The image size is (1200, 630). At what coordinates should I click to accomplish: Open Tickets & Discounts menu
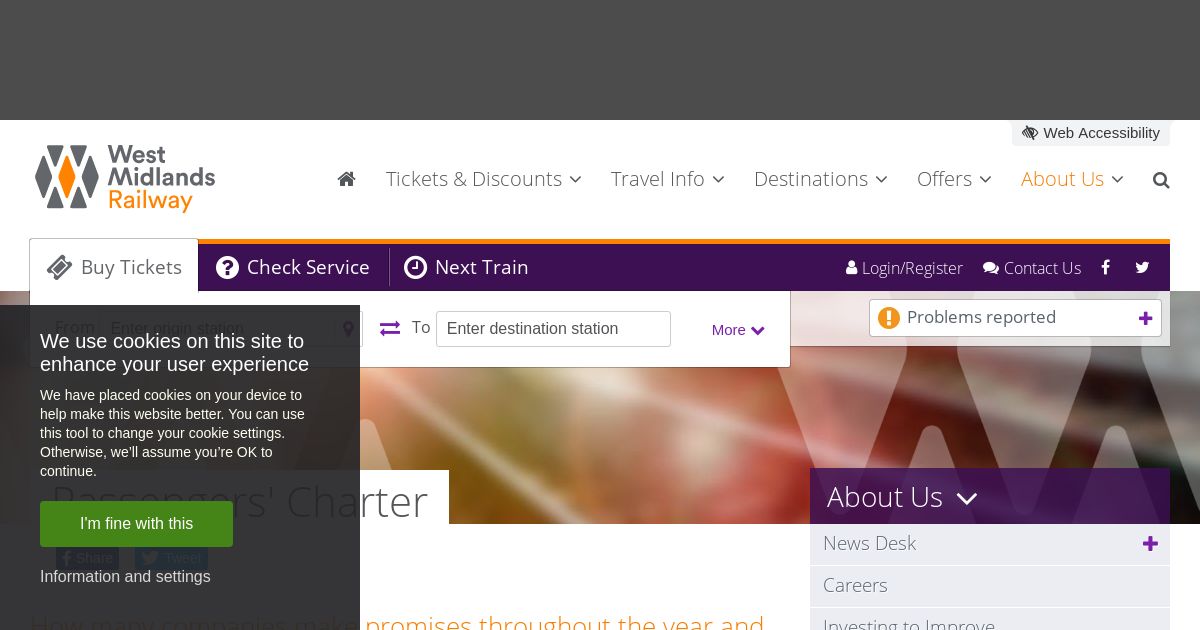(x=483, y=179)
